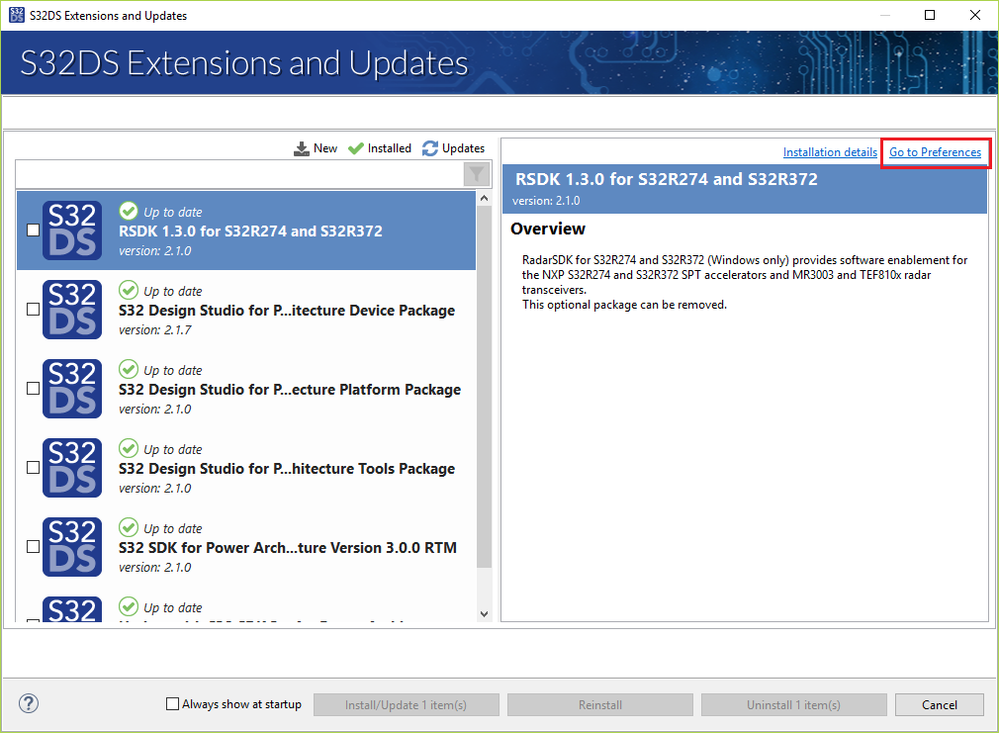Click the package search input field

240,174
